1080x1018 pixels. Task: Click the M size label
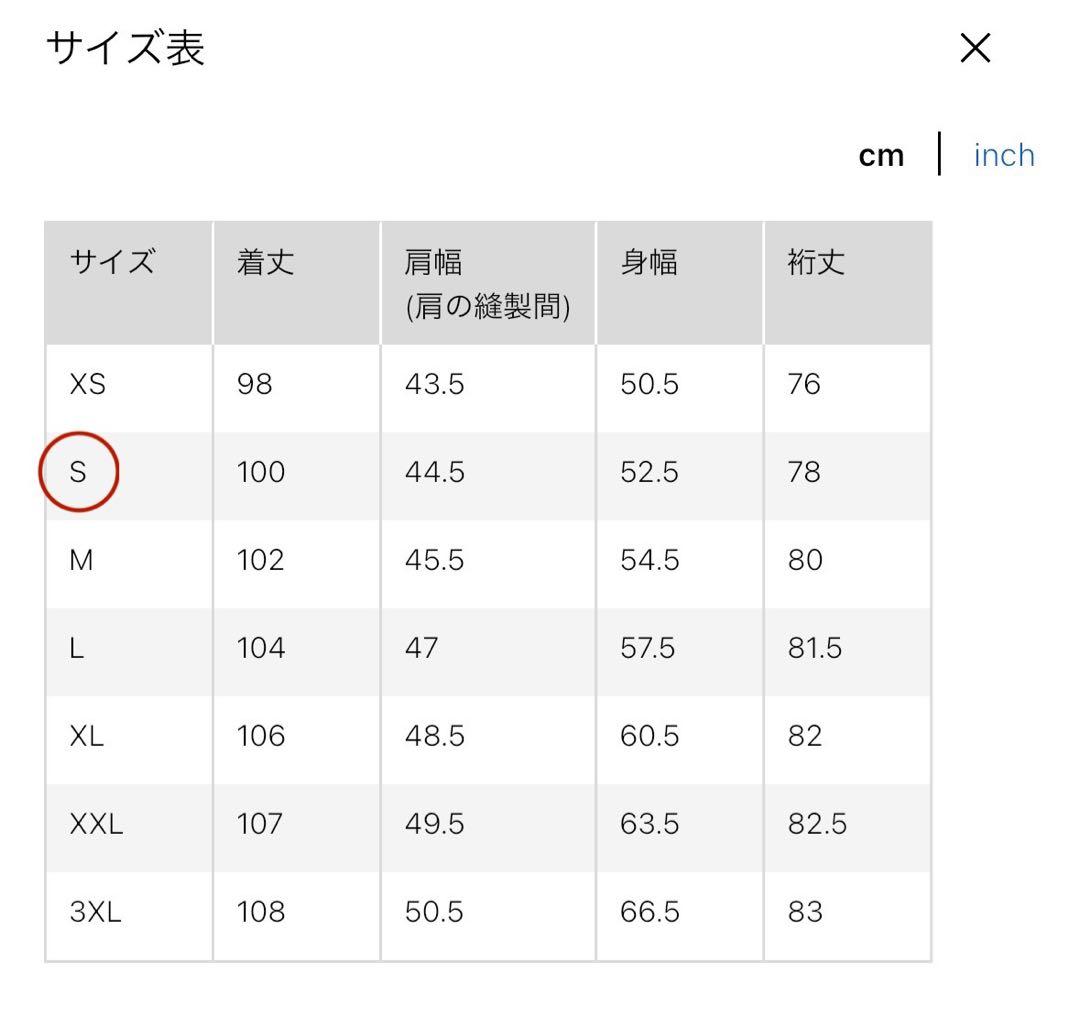(83, 560)
